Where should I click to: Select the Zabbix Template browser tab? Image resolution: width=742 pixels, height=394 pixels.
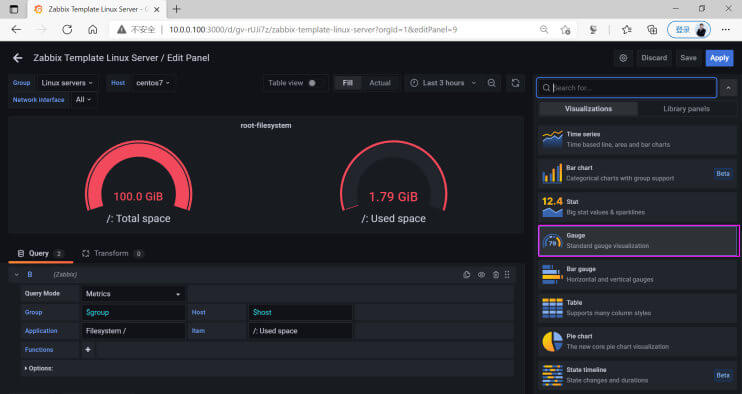97,9
